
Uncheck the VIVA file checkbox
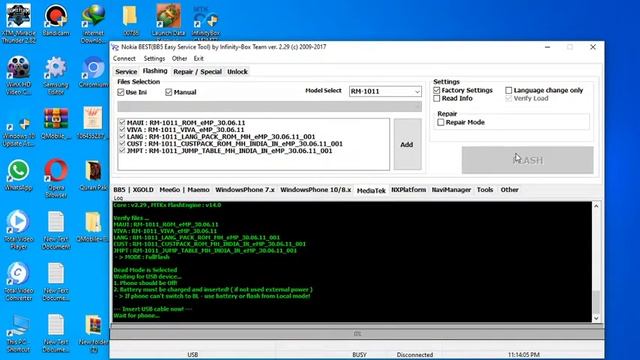[122, 129]
